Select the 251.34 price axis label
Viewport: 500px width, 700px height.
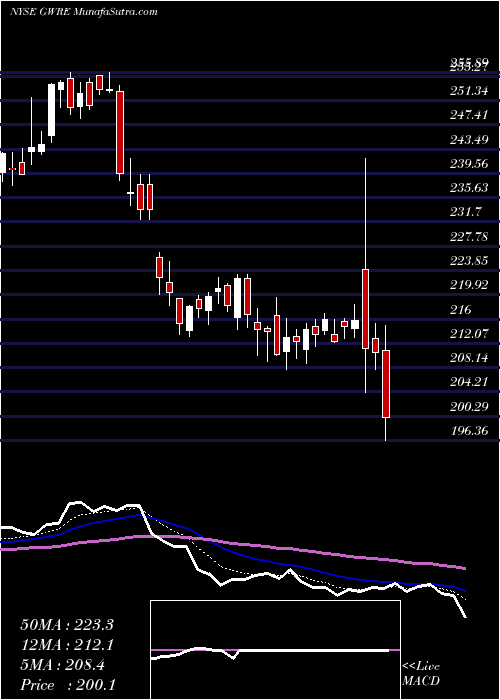coord(469,92)
